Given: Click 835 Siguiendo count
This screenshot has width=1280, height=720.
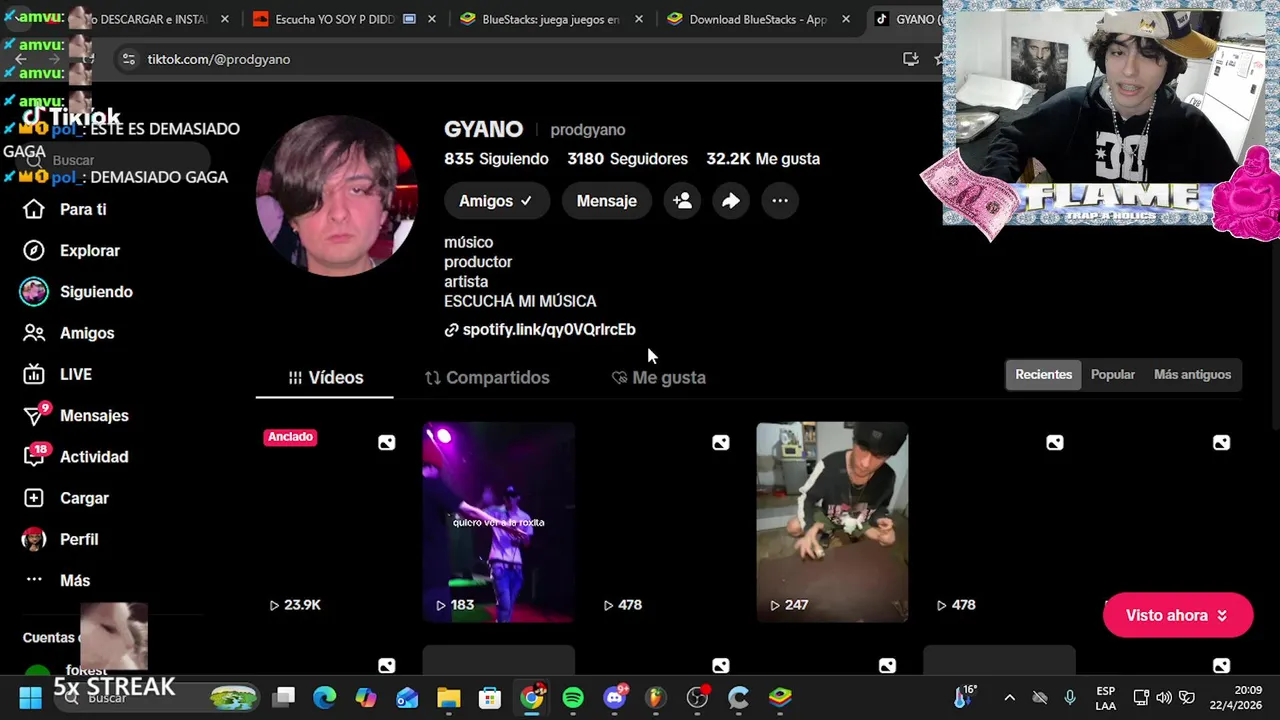Looking at the screenshot, I should point(496,159).
